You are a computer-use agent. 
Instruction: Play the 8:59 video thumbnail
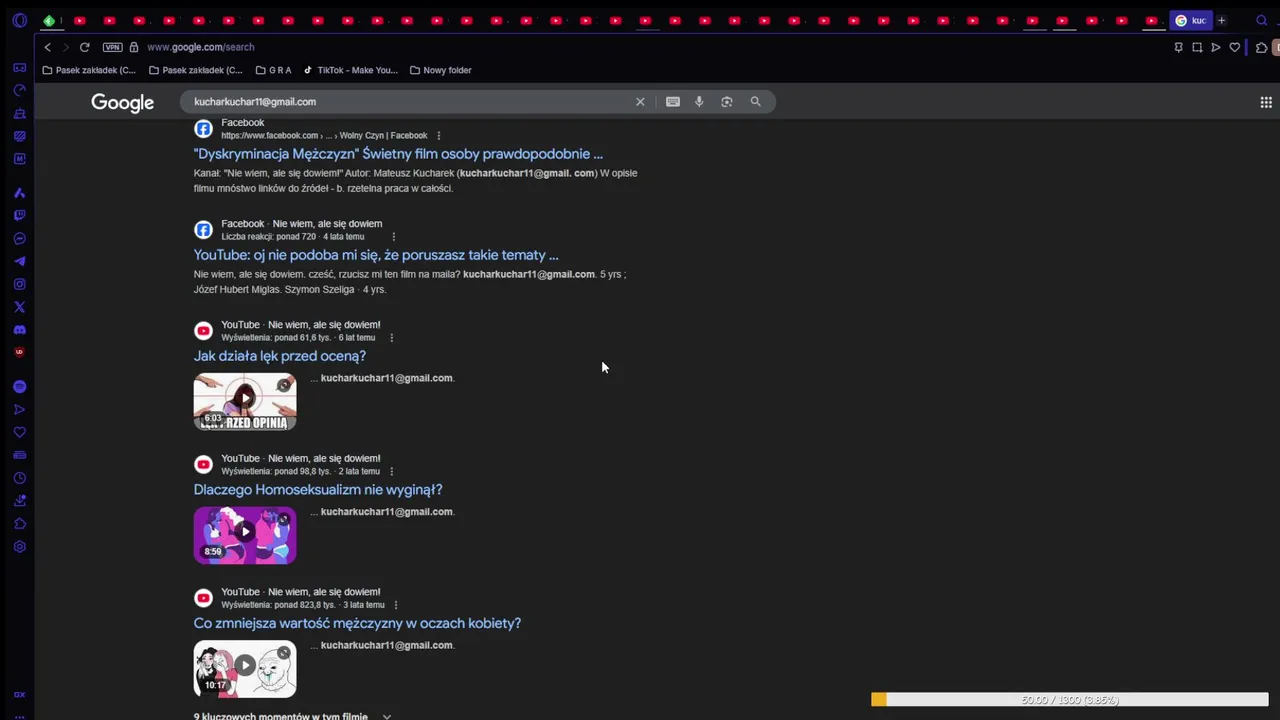click(x=245, y=535)
